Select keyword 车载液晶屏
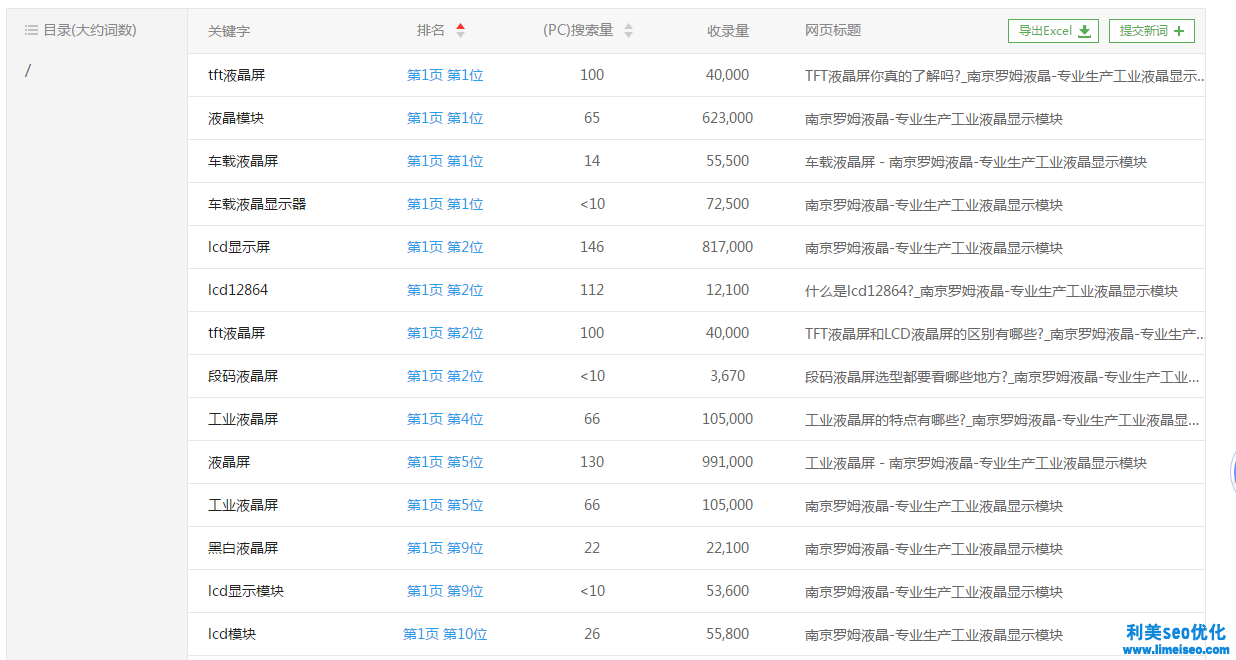Screen dimensions: 1236x660 pyautogui.click(x=243, y=161)
